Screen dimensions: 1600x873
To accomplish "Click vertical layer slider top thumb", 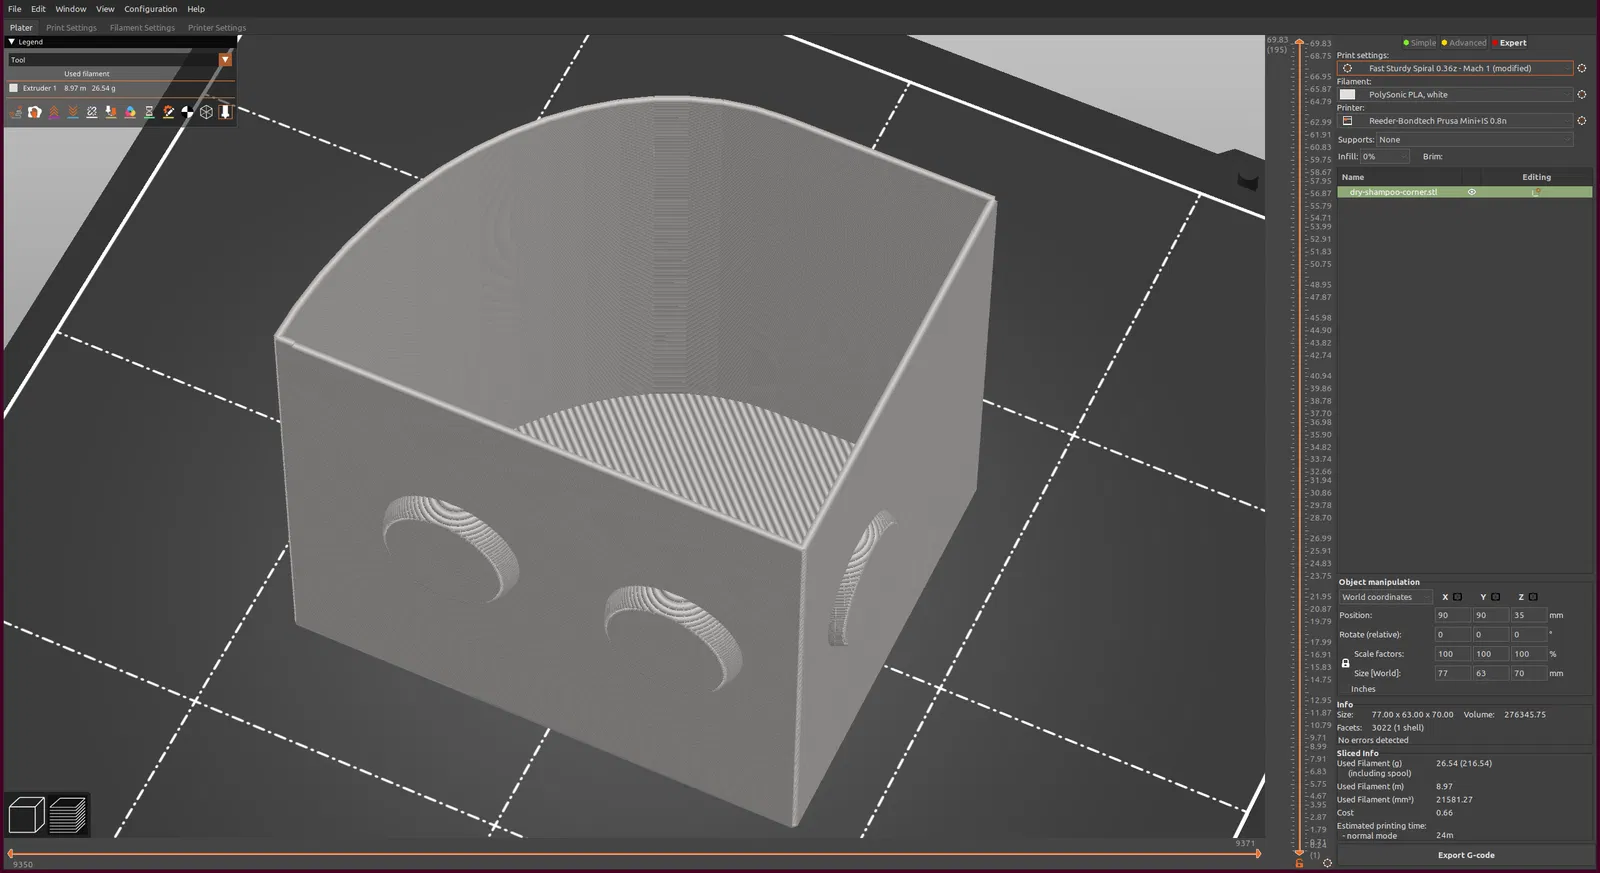I will 1299,42.
